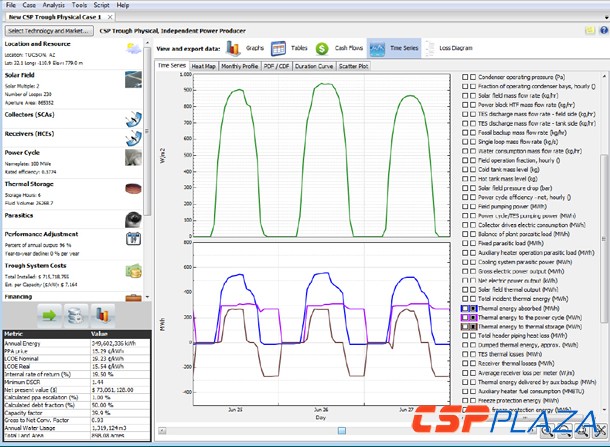Click the green arrow run simulation icon
Viewport: 610px width, 447px height.
pos(50,316)
